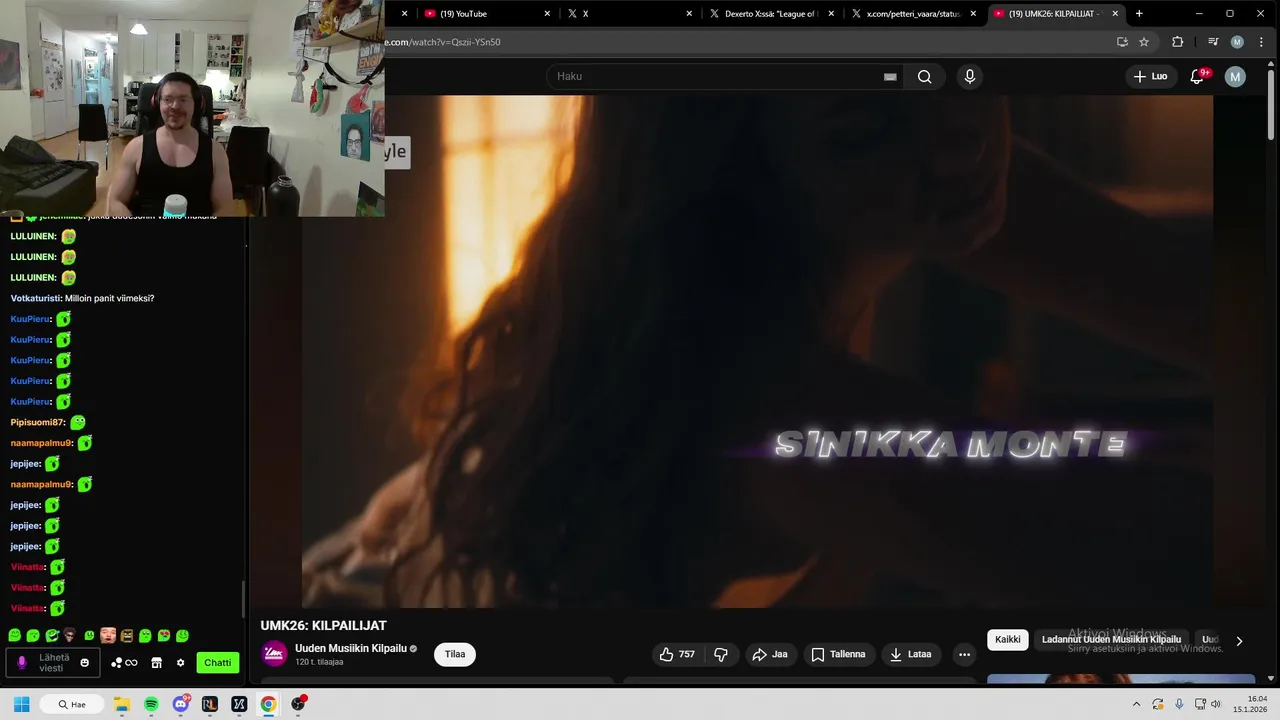Close the Dexerto tab

(x=831, y=14)
